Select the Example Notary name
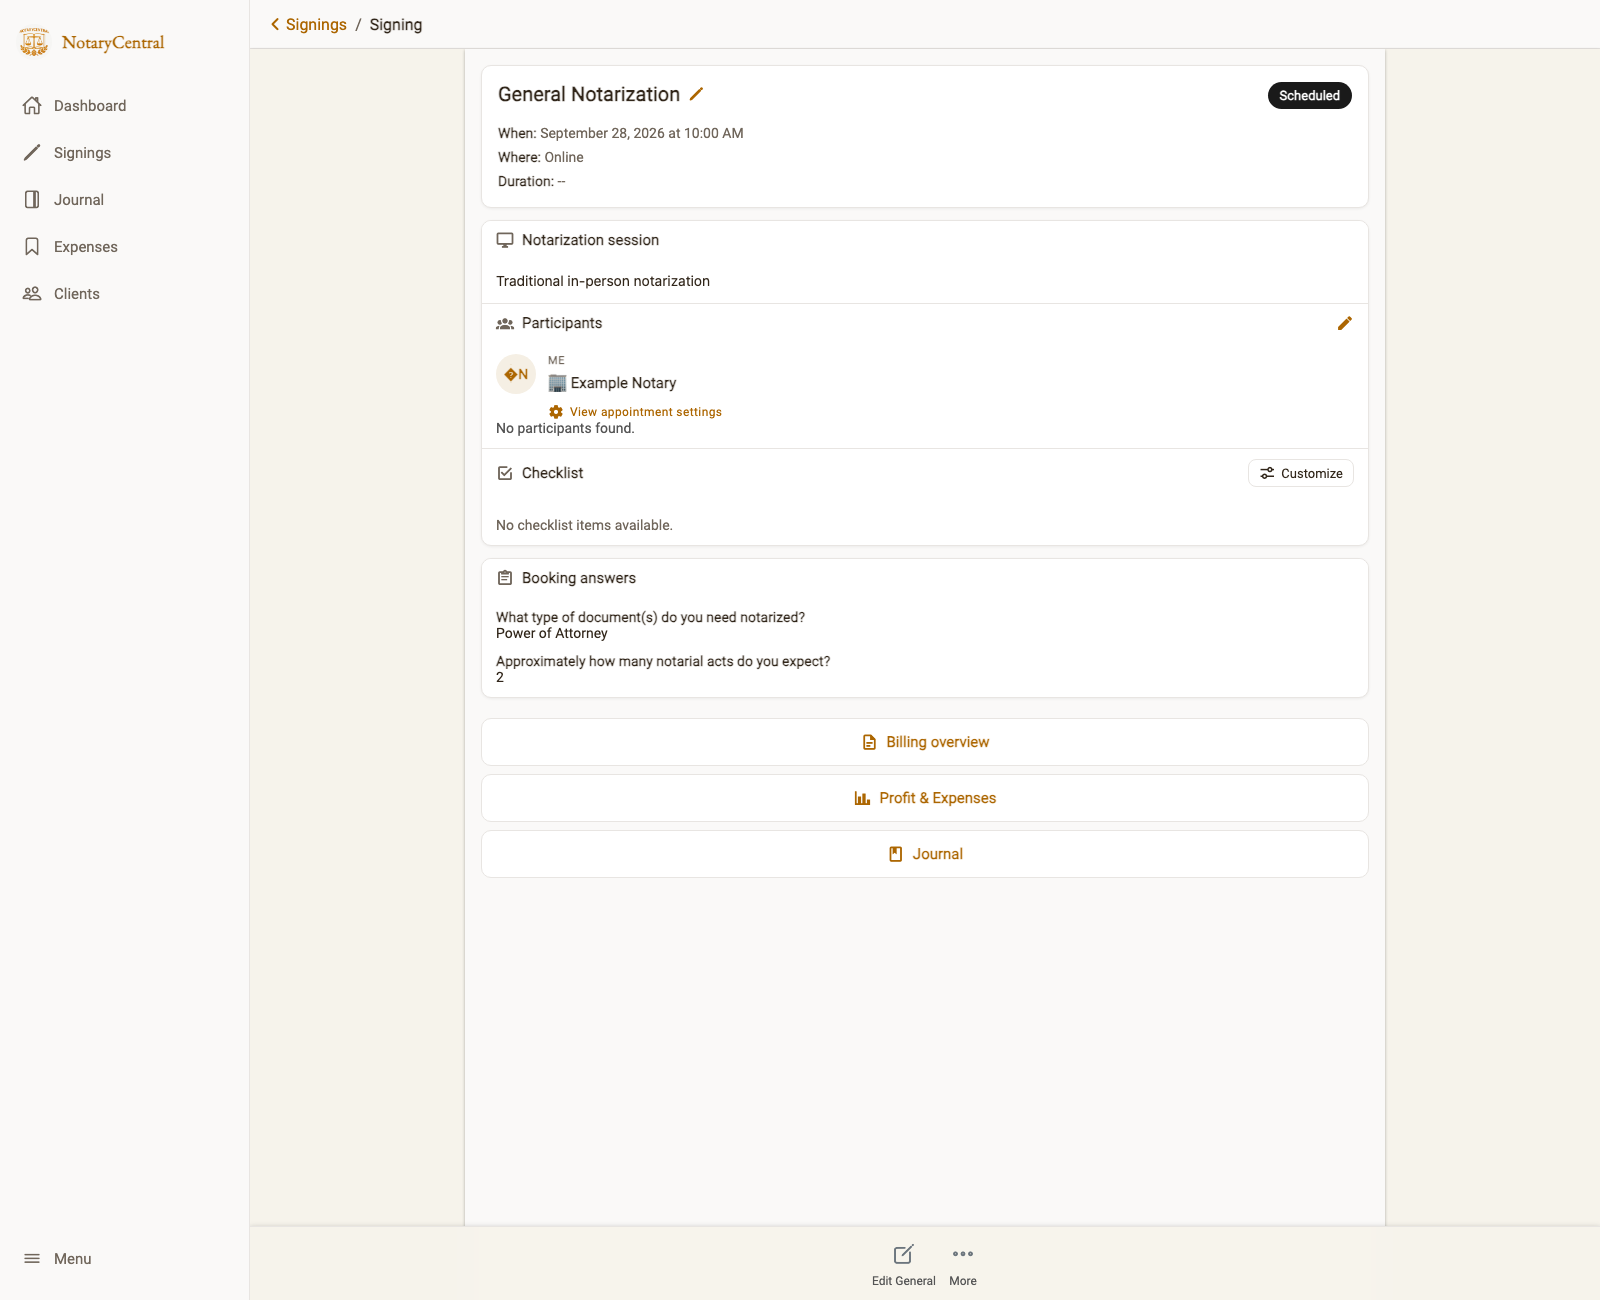The width and height of the screenshot is (1600, 1300). [x=623, y=383]
